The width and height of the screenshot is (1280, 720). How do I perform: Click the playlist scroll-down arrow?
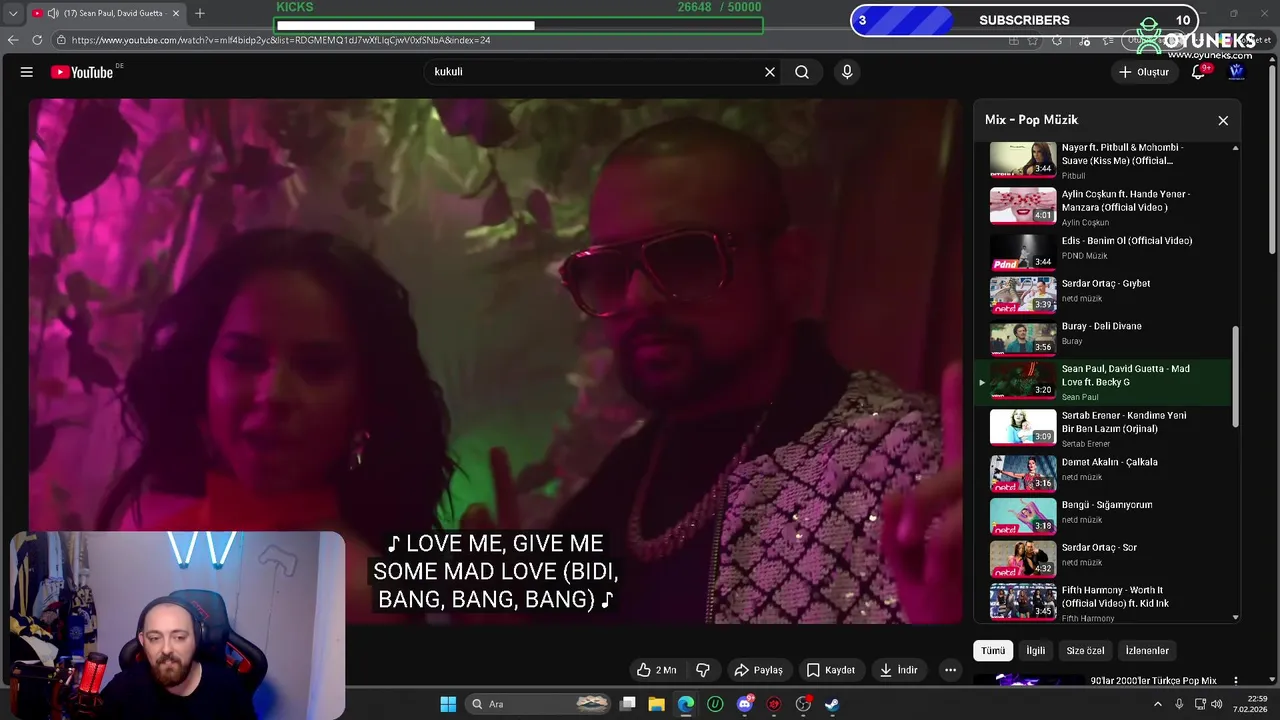click(x=1235, y=618)
